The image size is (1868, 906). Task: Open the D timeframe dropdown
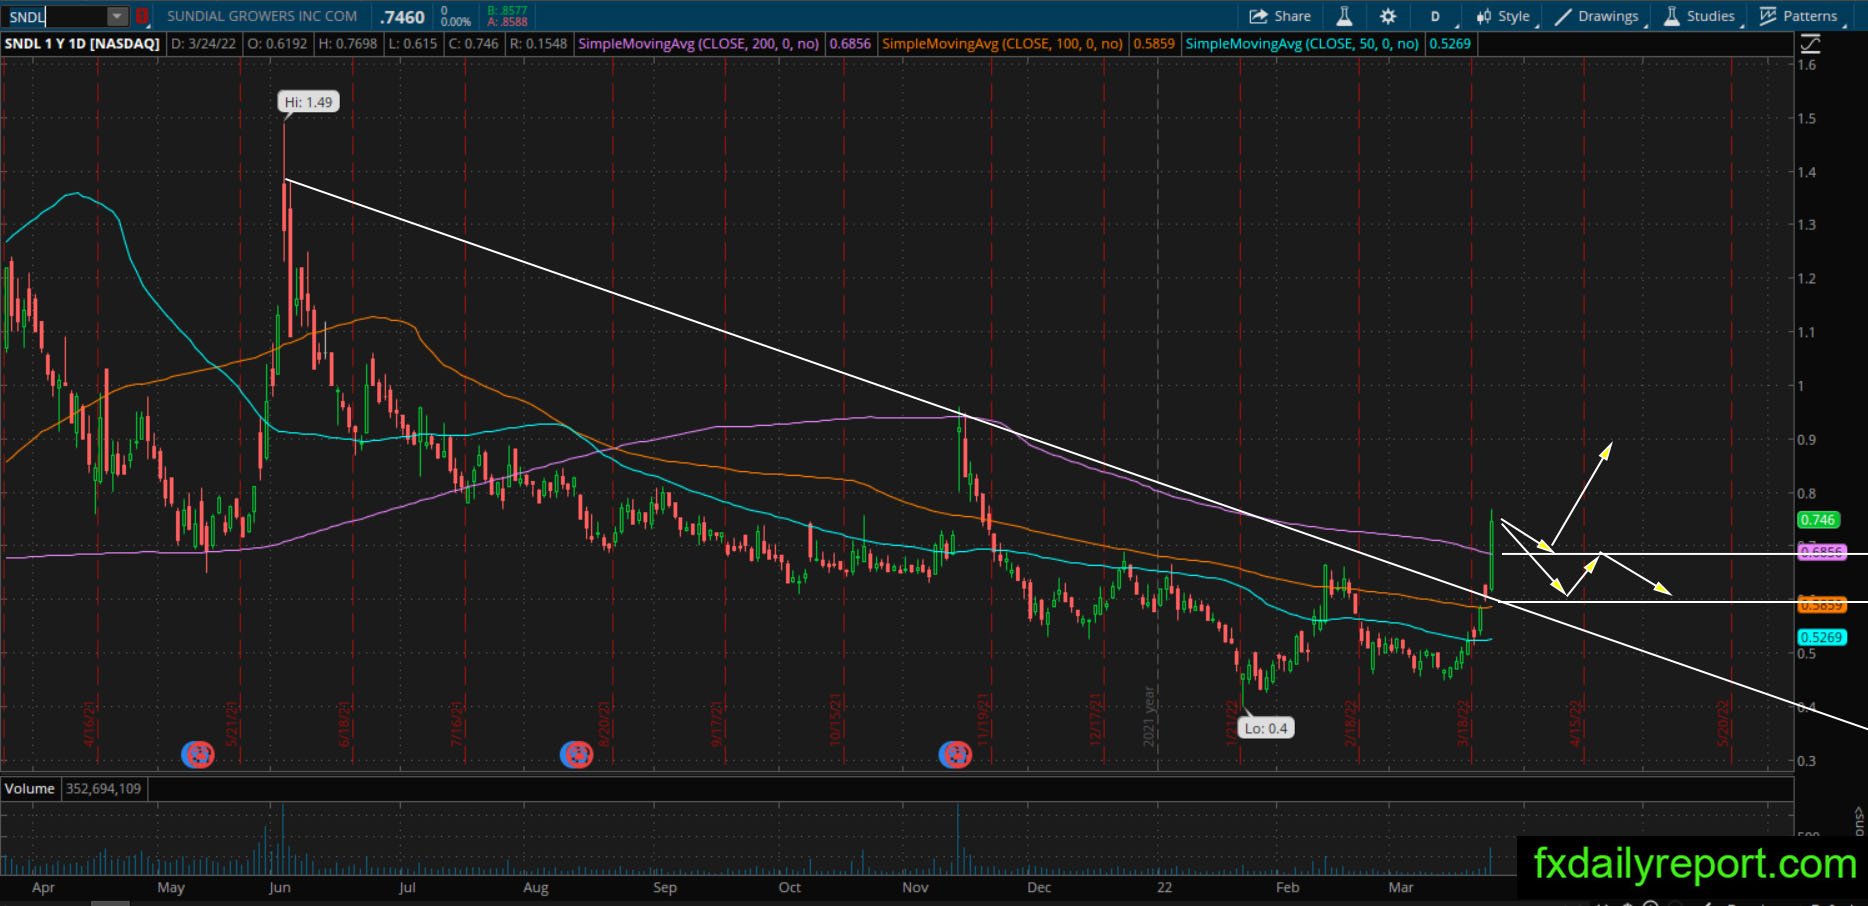pyautogui.click(x=1439, y=16)
